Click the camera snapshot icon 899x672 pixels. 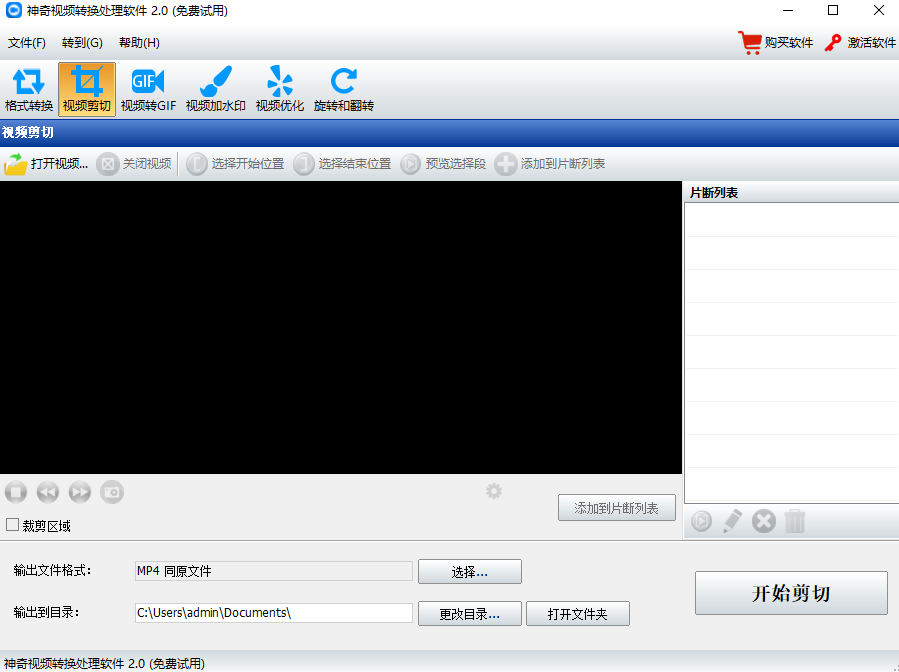[112, 492]
